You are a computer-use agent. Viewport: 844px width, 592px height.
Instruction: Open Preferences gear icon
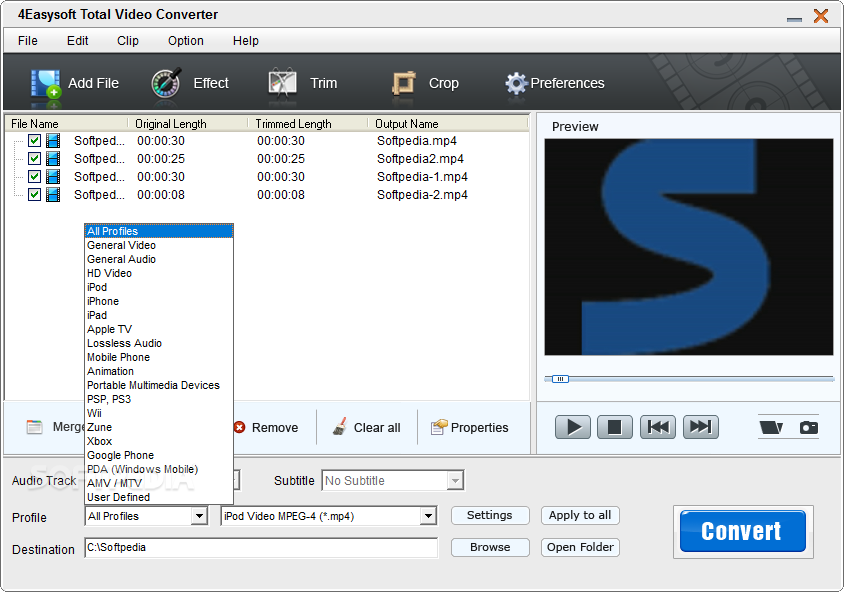[516, 83]
